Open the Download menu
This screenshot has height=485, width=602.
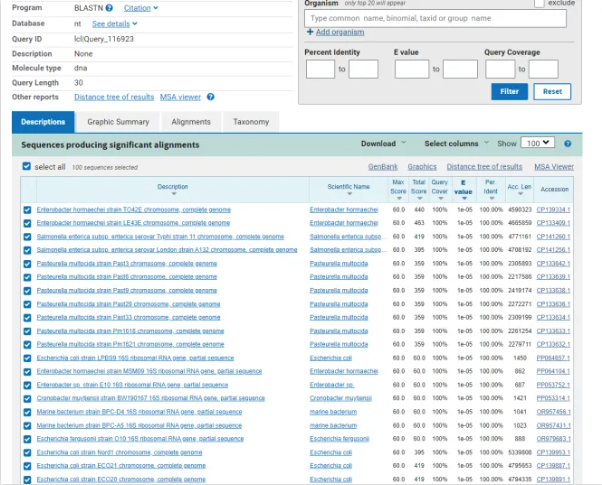click(x=383, y=143)
